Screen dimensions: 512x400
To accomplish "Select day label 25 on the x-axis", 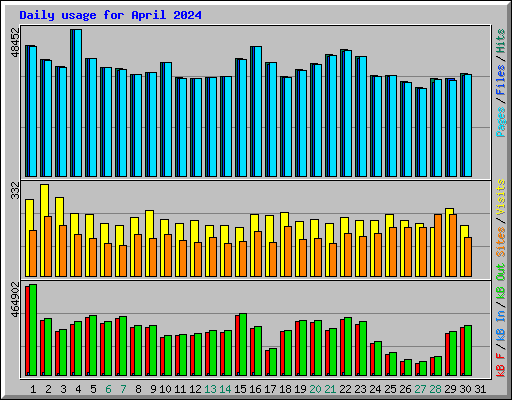I will (x=390, y=389).
